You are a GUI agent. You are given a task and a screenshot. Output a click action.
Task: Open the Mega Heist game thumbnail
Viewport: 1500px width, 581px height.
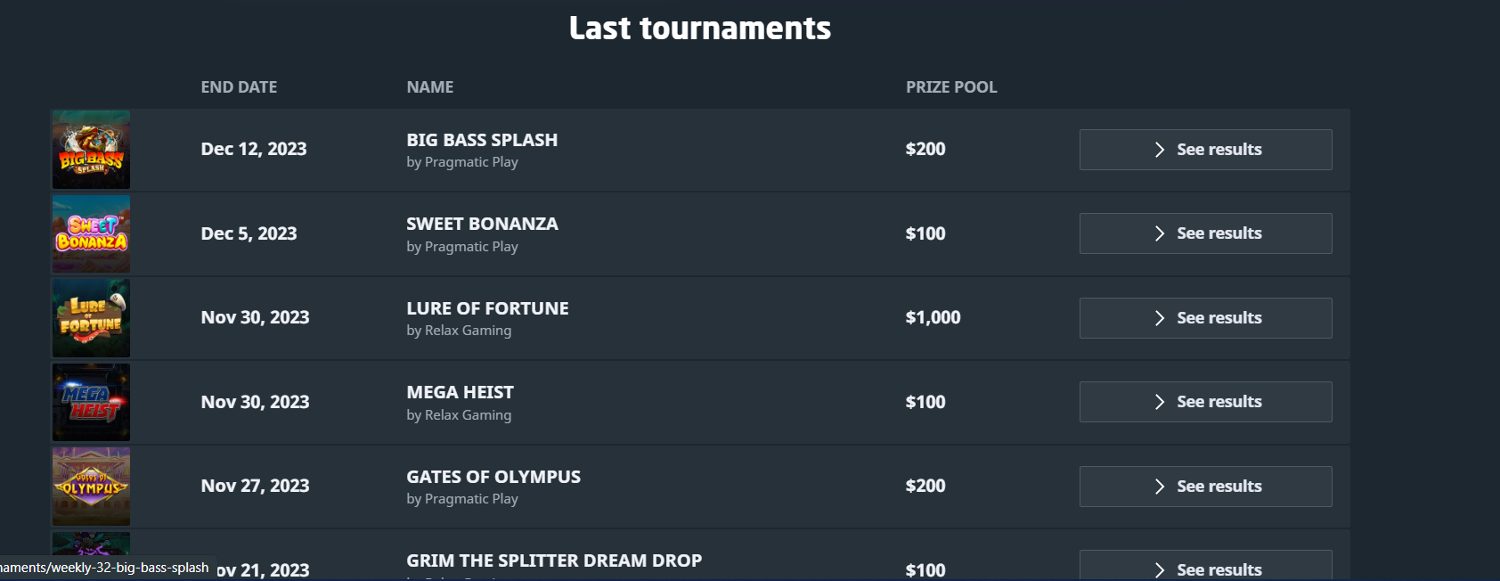[91, 402]
